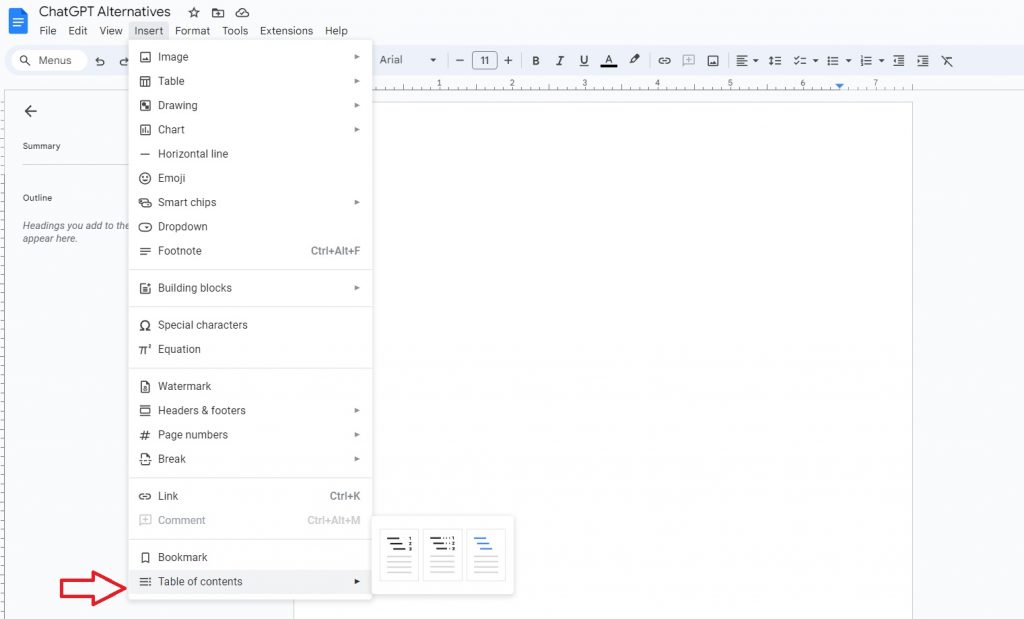This screenshot has height=619, width=1024.
Task: Apply underline formatting
Action: click(x=584, y=60)
